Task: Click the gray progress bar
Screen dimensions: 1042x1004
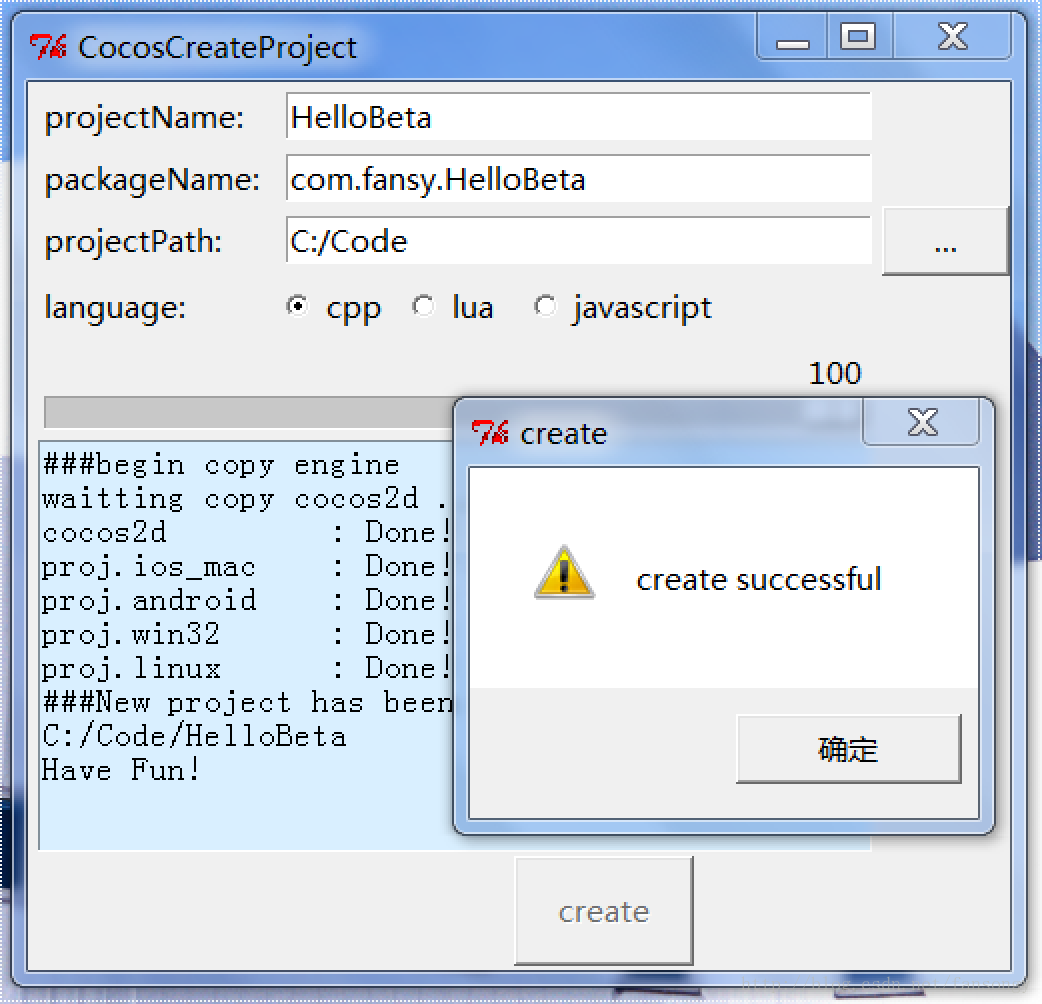Action: (249, 412)
